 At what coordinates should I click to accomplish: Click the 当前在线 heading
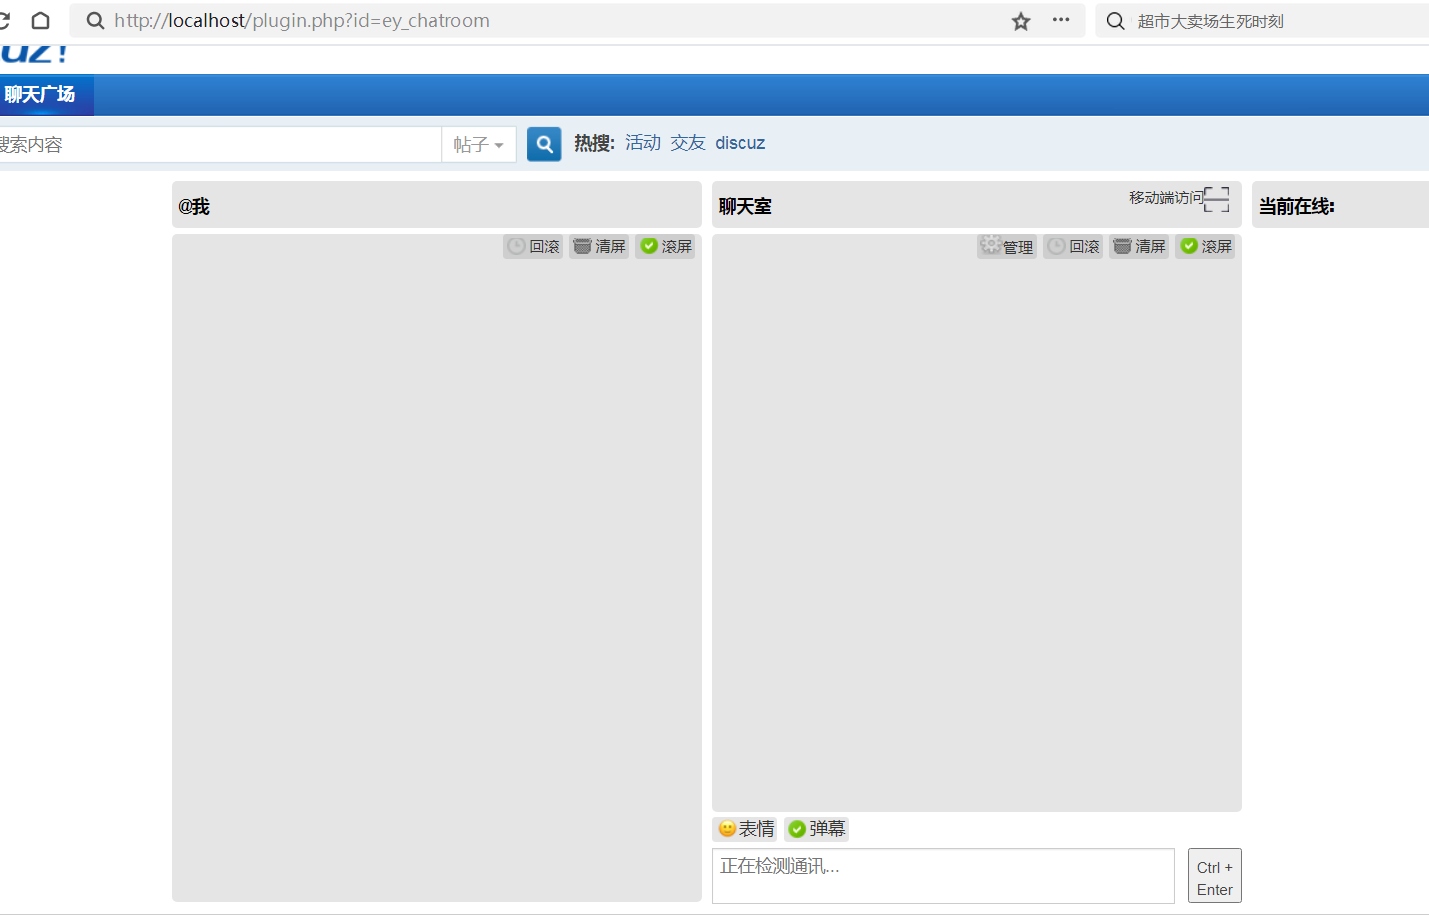pos(1296,206)
